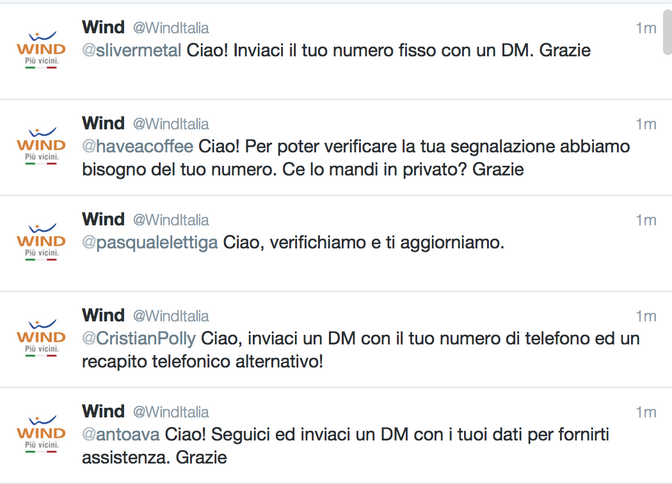This screenshot has height=484, width=672.
Task: Click Wind avatar logo on @CristianPolly tweet
Action: [x=41, y=337]
